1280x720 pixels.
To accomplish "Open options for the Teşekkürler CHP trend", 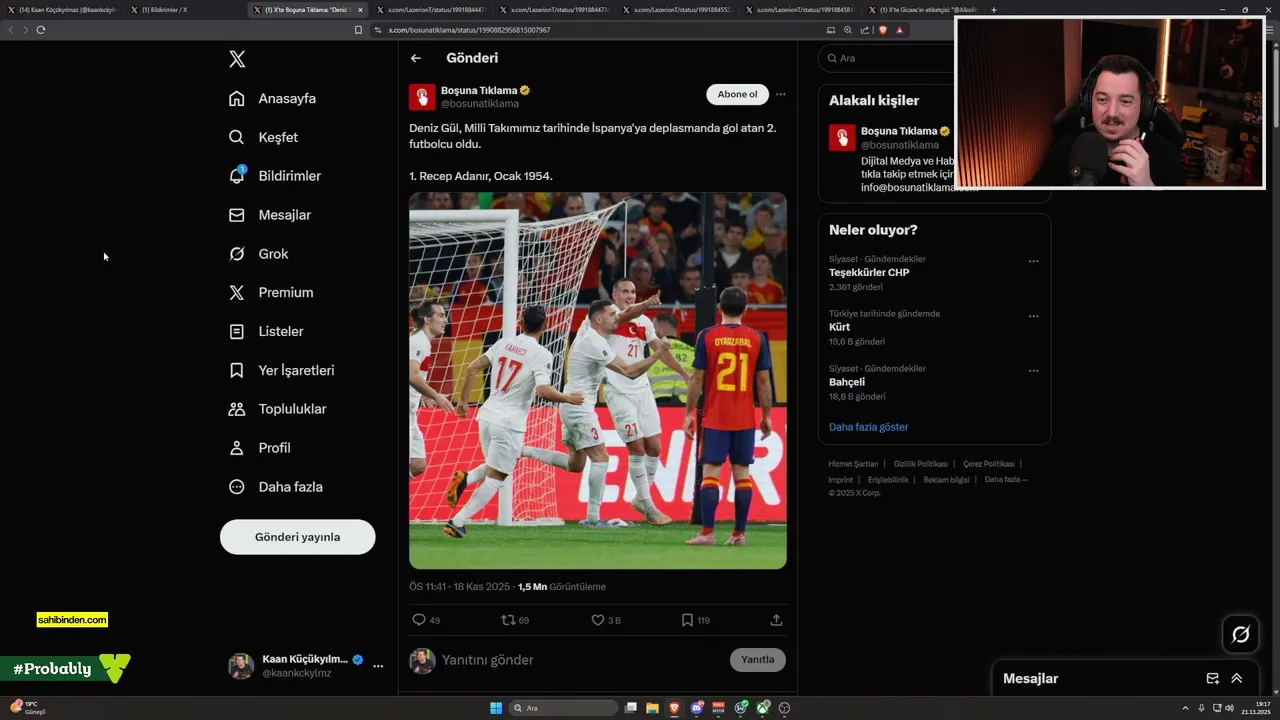I will coord(1033,261).
